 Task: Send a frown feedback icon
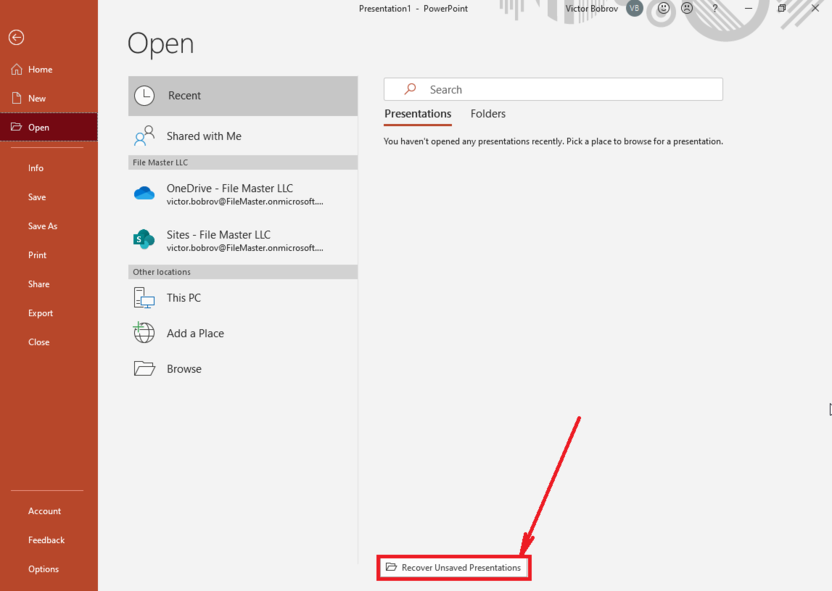pyautogui.click(x=687, y=8)
